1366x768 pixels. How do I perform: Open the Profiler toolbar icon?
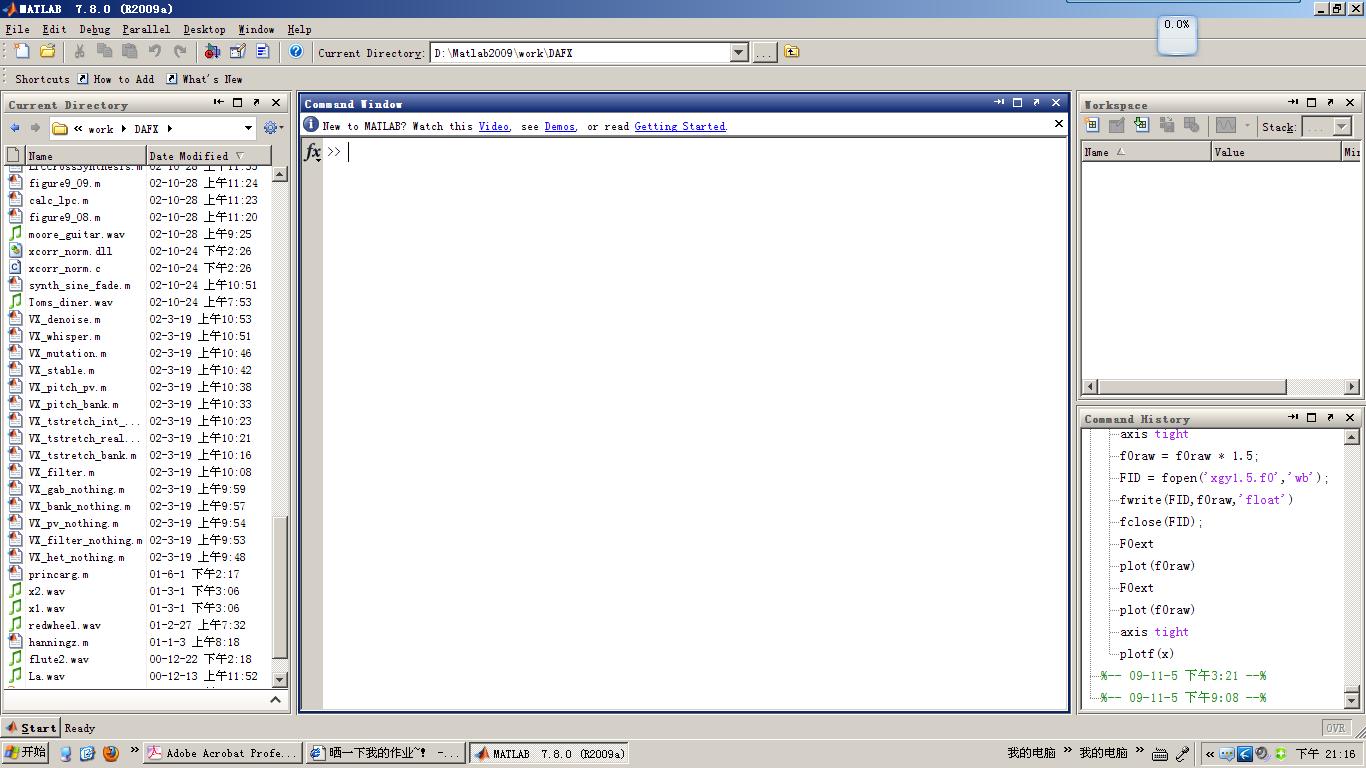263,52
